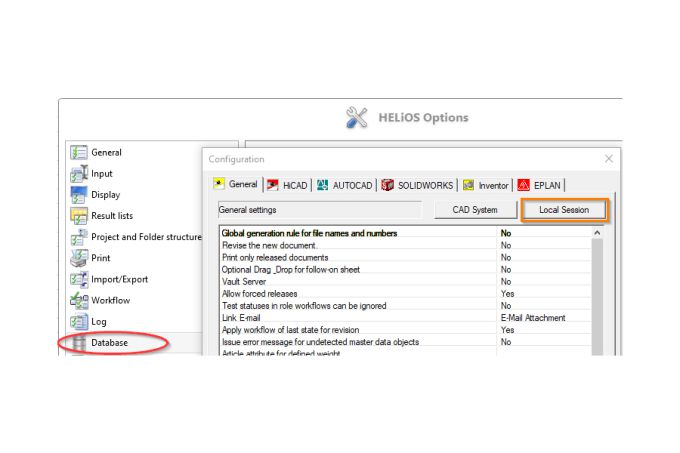Click the Input options icon
The image size is (680, 453).
[79, 174]
